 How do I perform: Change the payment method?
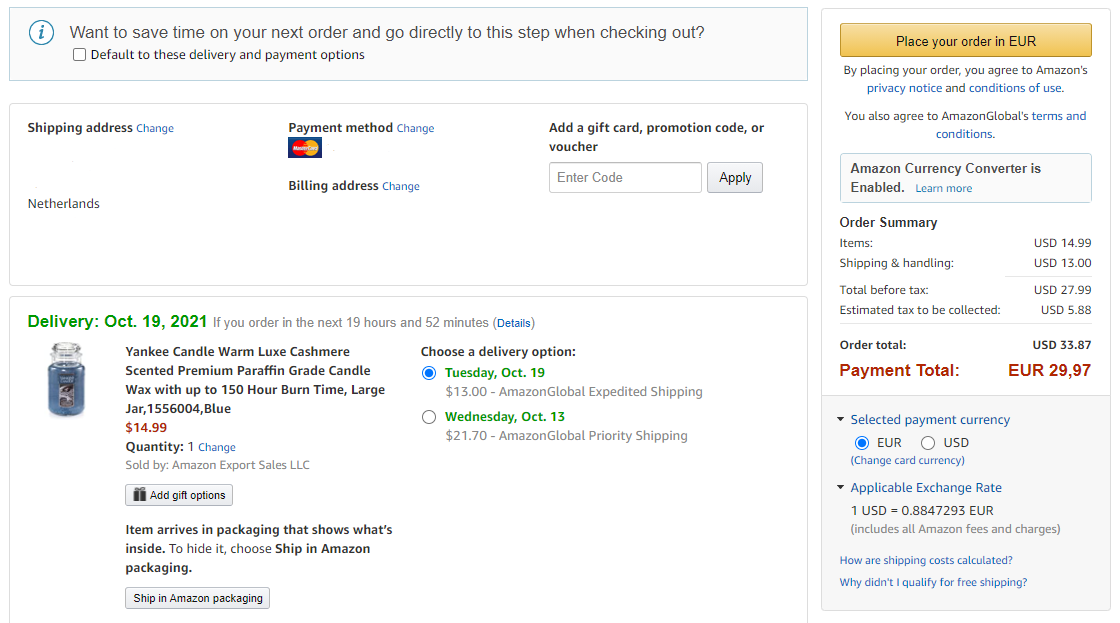[416, 129]
